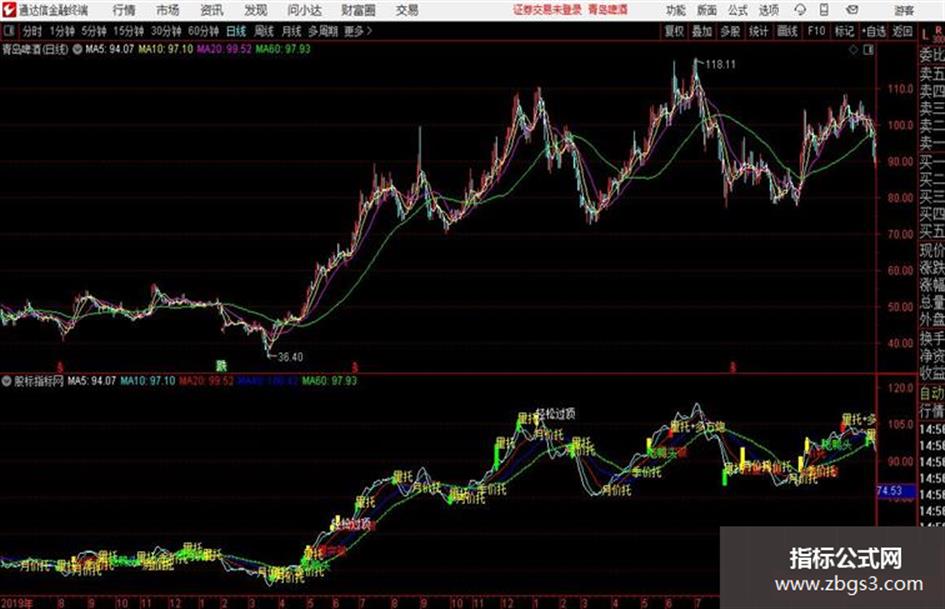Viewport: 945px width, 609px height.
Task: Switch to 30分钟 period
Action: (x=166, y=31)
